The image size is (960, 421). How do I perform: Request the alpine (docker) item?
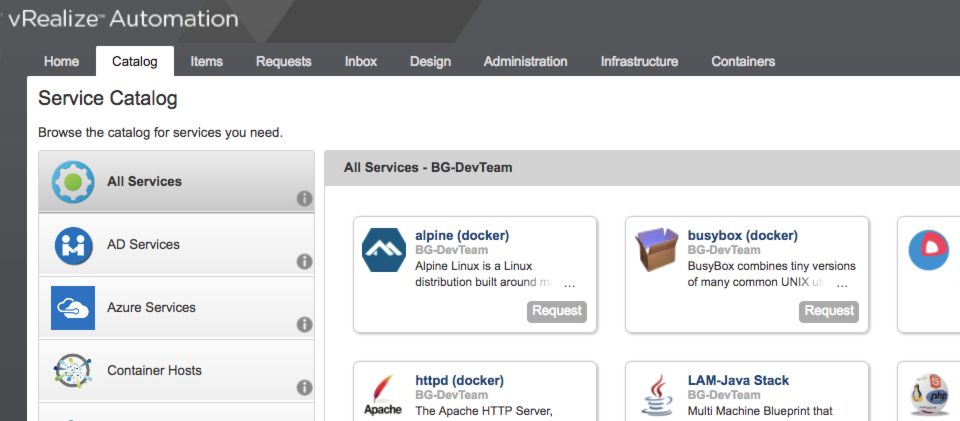(557, 311)
